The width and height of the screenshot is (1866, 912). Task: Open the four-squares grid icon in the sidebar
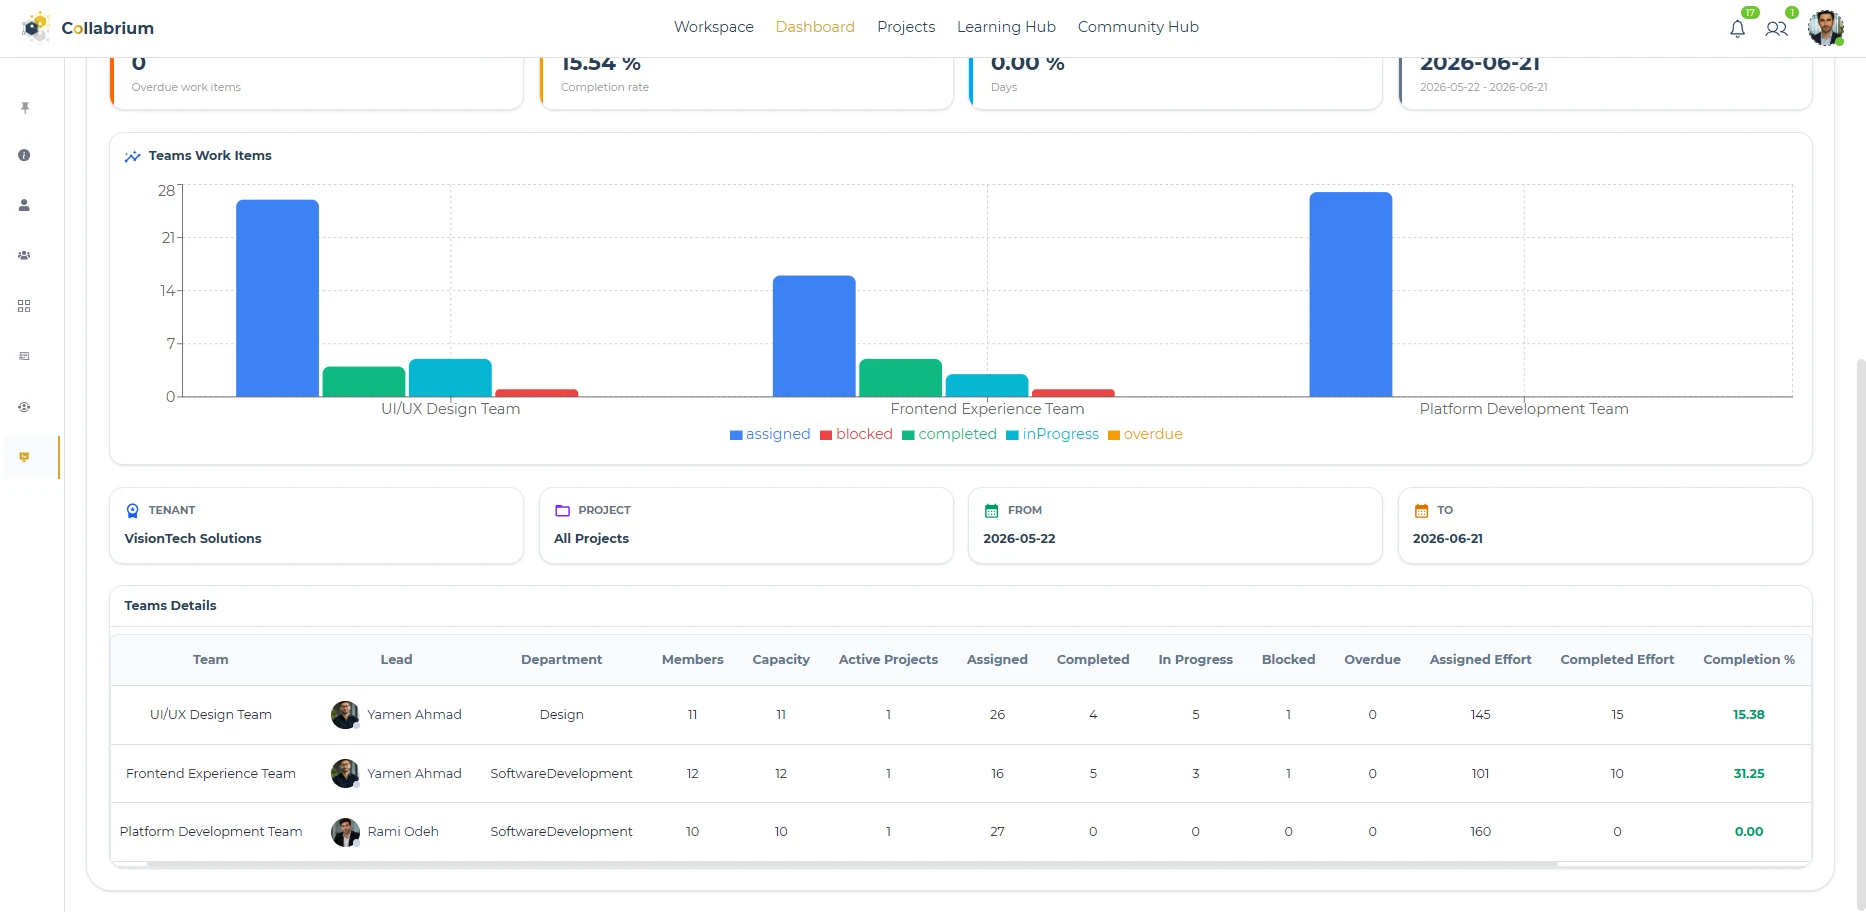click(24, 306)
